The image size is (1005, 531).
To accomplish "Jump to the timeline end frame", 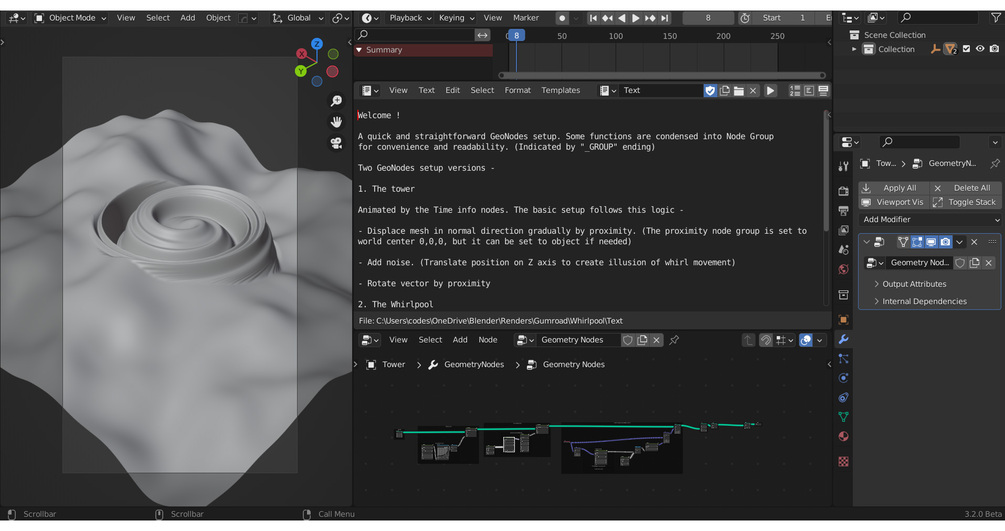I will tap(665, 18).
